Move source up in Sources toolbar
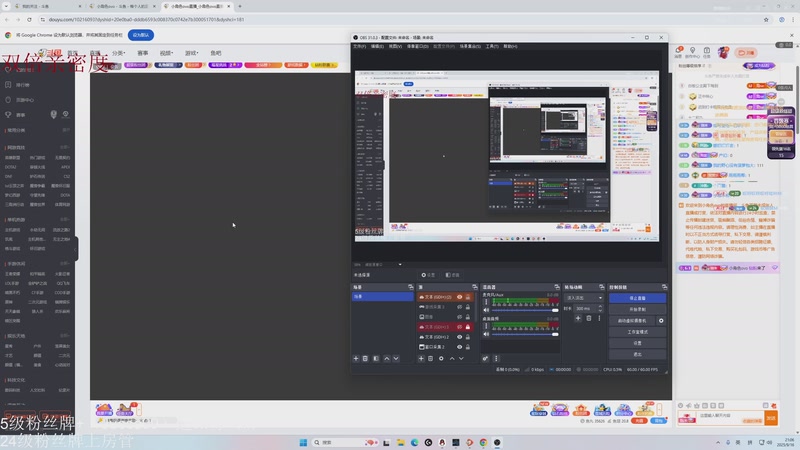This screenshot has width=800, height=450. pyautogui.click(x=452, y=359)
